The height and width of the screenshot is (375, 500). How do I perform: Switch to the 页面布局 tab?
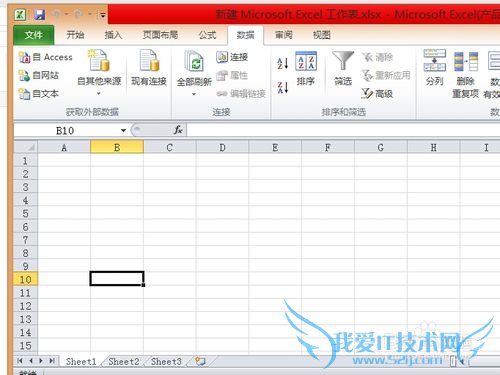coord(160,35)
